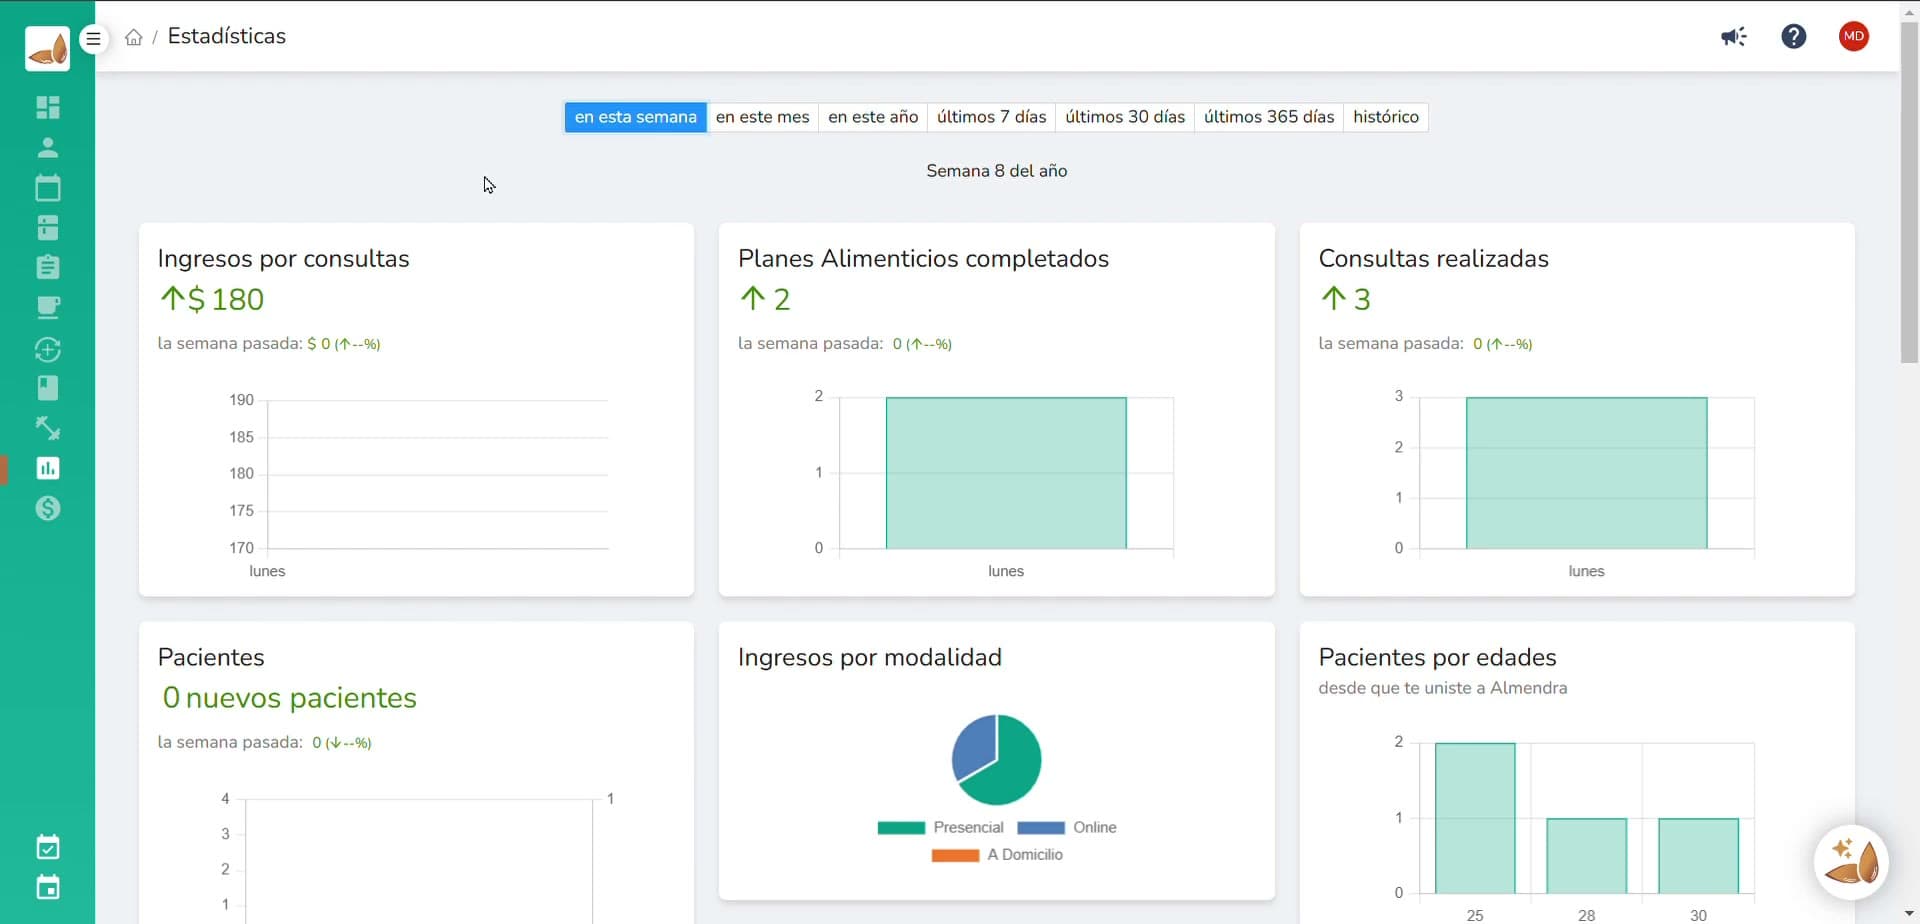Open the MD user avatar menu
Viewport: 1920px width, 924px height.
[x=1853, y=37]
